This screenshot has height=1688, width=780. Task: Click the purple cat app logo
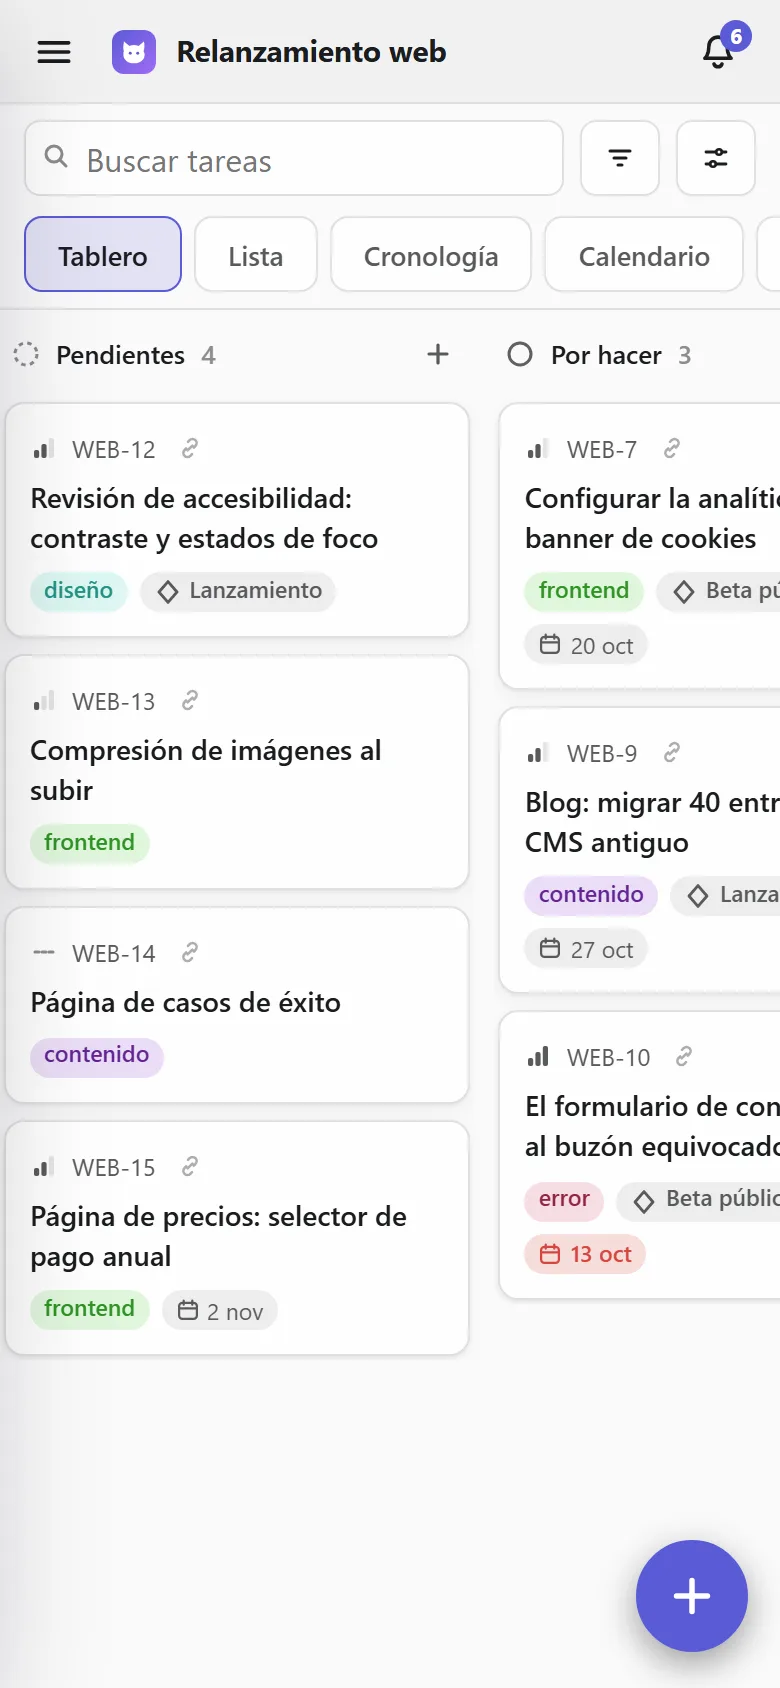134,52
